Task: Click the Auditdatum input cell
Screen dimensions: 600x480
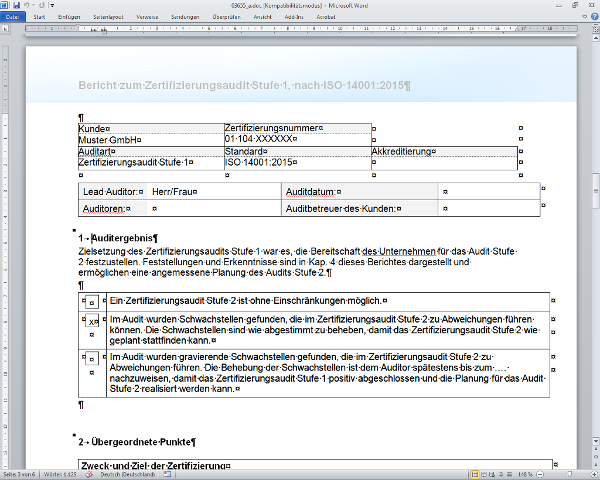Action: [488, 191]
